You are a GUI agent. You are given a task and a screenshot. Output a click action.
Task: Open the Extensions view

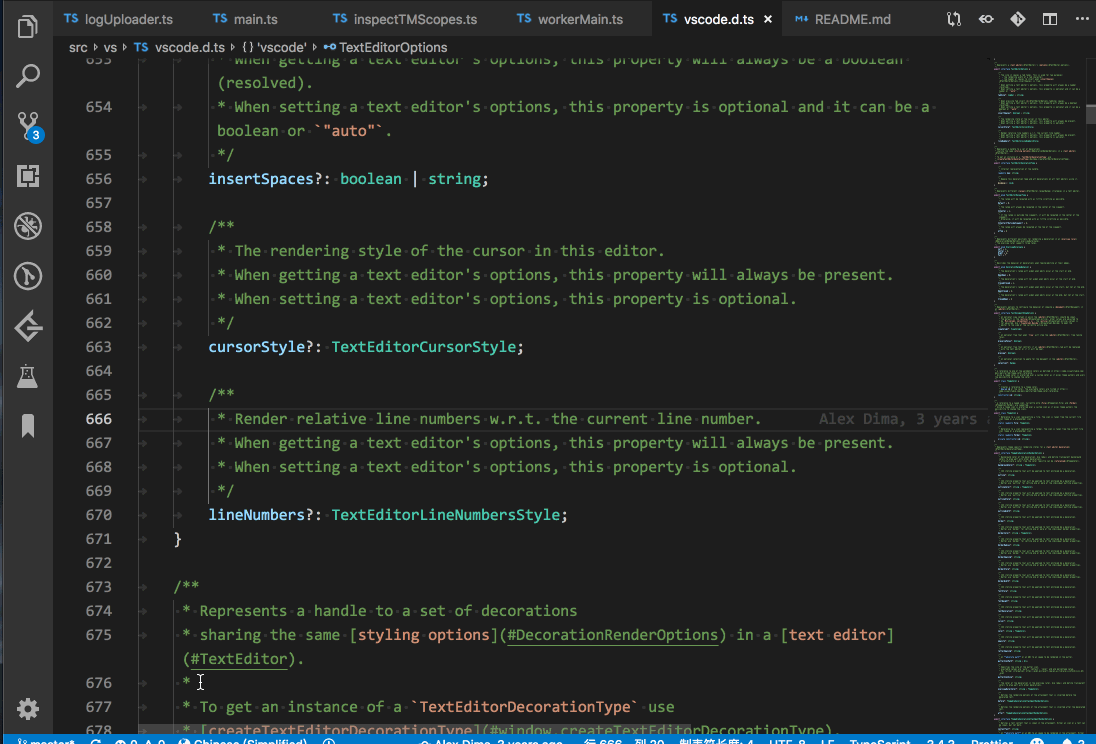click(27, 176)
